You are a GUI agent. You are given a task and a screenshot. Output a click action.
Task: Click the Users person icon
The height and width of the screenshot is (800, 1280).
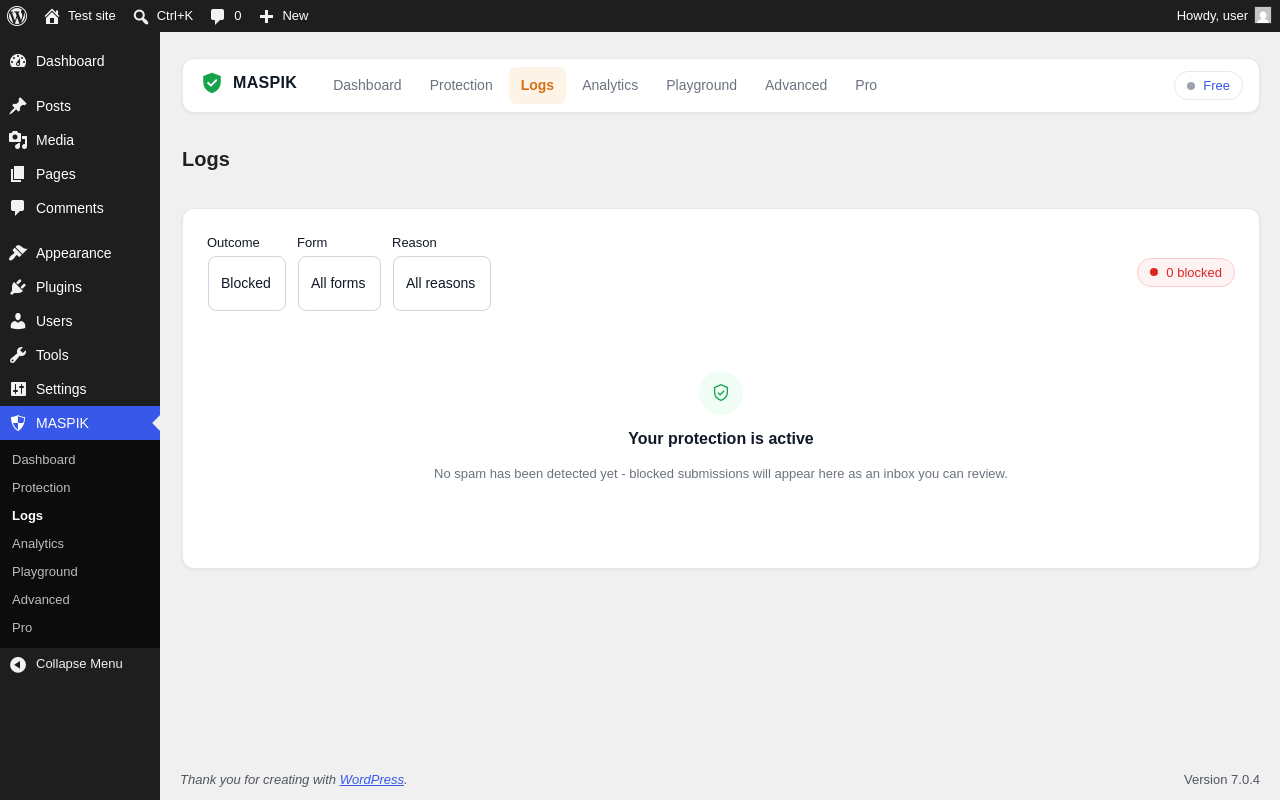coord(18,321)
